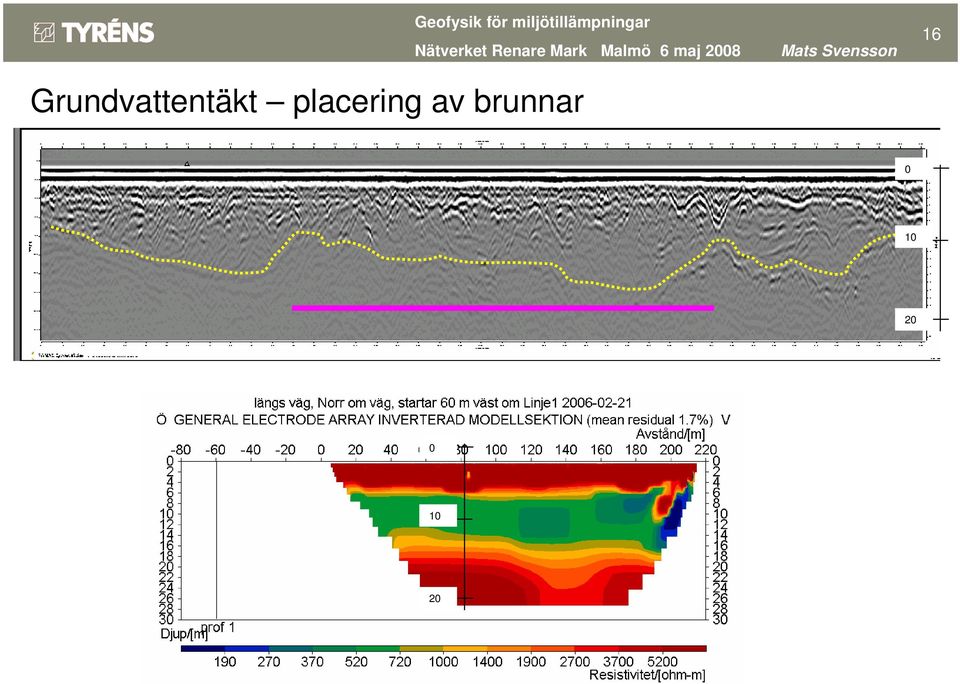Image resolution: width=960 pixels, height=684 pixels.
Task: Click the 'V' west marker right of title
Action: click(x=726, y=420)
